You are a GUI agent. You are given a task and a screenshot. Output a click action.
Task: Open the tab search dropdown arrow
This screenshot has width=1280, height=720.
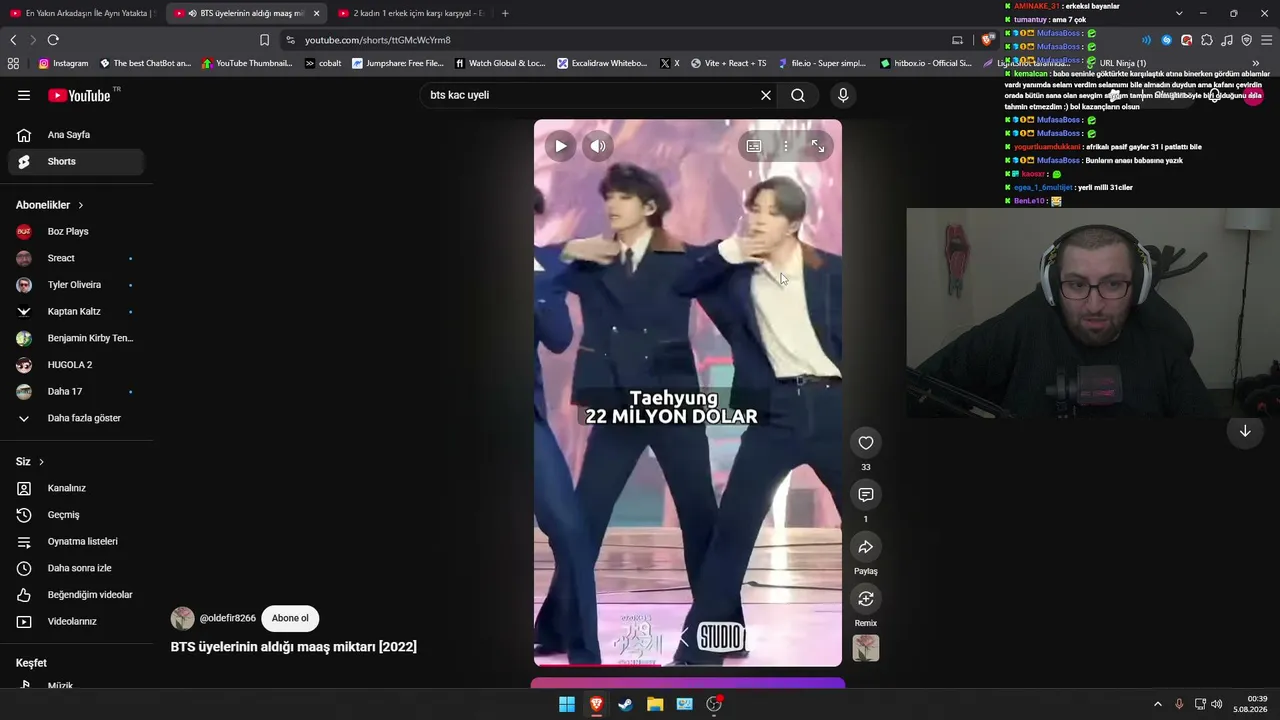[x=1179, y=13]
